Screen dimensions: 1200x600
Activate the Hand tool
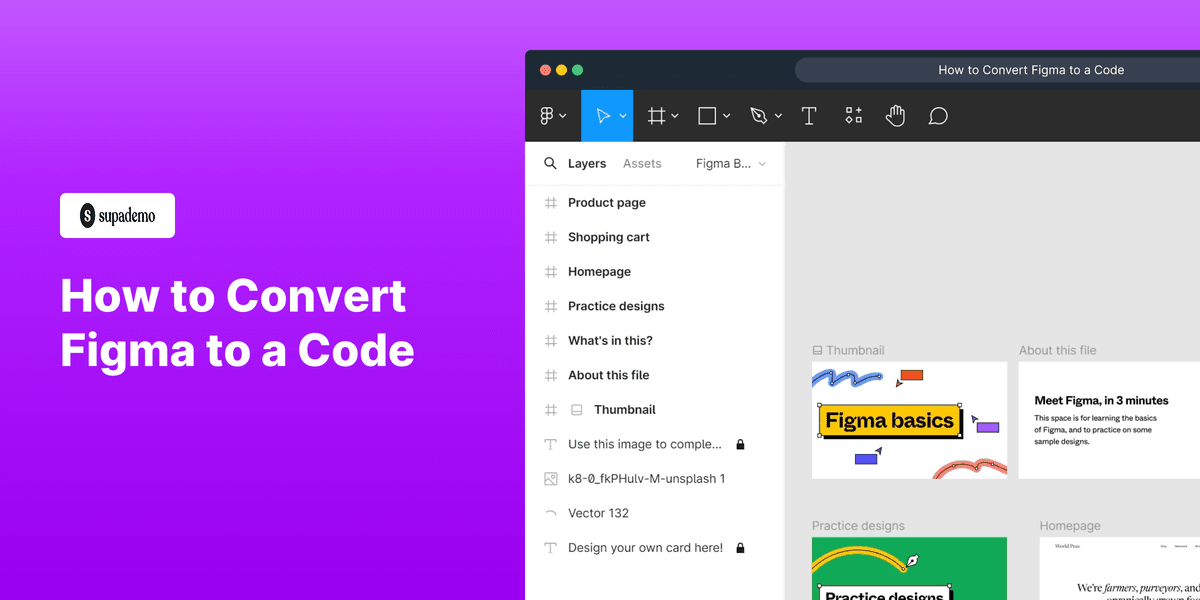[895, 115]
